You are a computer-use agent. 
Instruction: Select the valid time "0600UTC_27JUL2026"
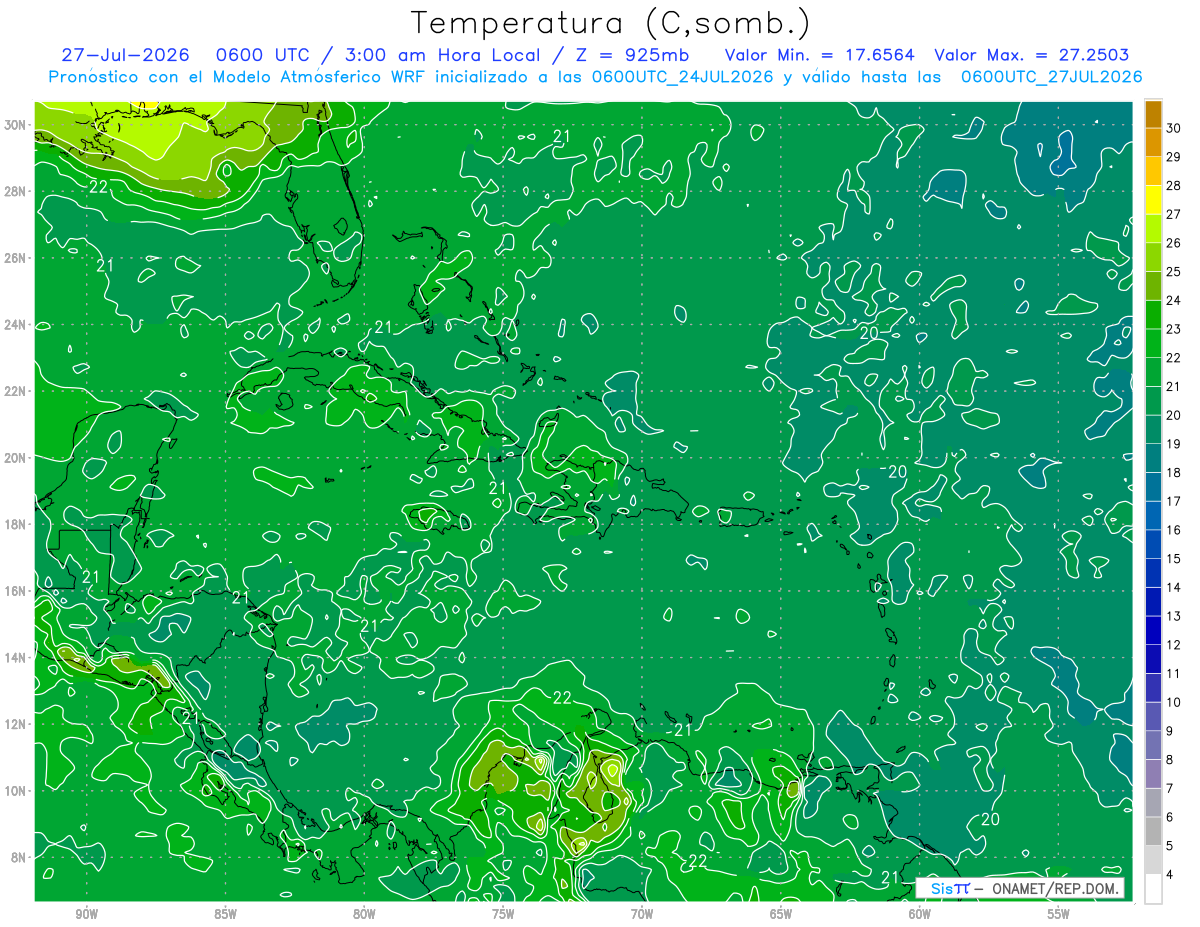click(x=1051, y=77)
